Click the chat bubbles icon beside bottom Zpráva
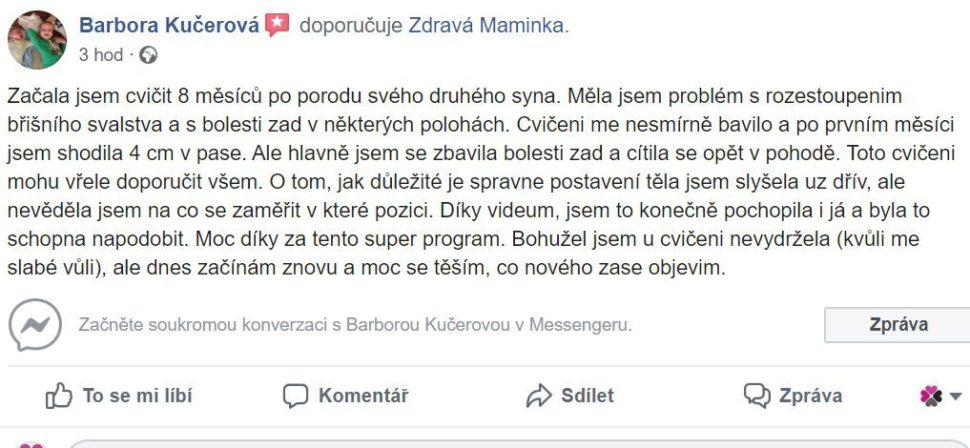 (756, 396)
